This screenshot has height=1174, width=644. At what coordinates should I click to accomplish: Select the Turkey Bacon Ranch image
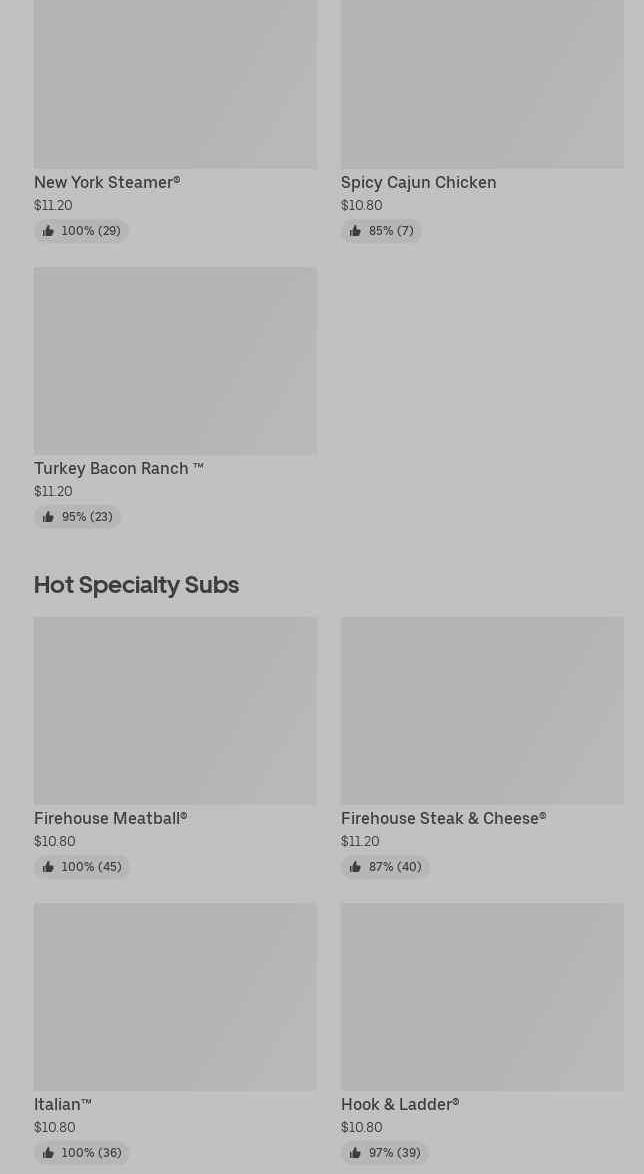[x=175, y=360]
